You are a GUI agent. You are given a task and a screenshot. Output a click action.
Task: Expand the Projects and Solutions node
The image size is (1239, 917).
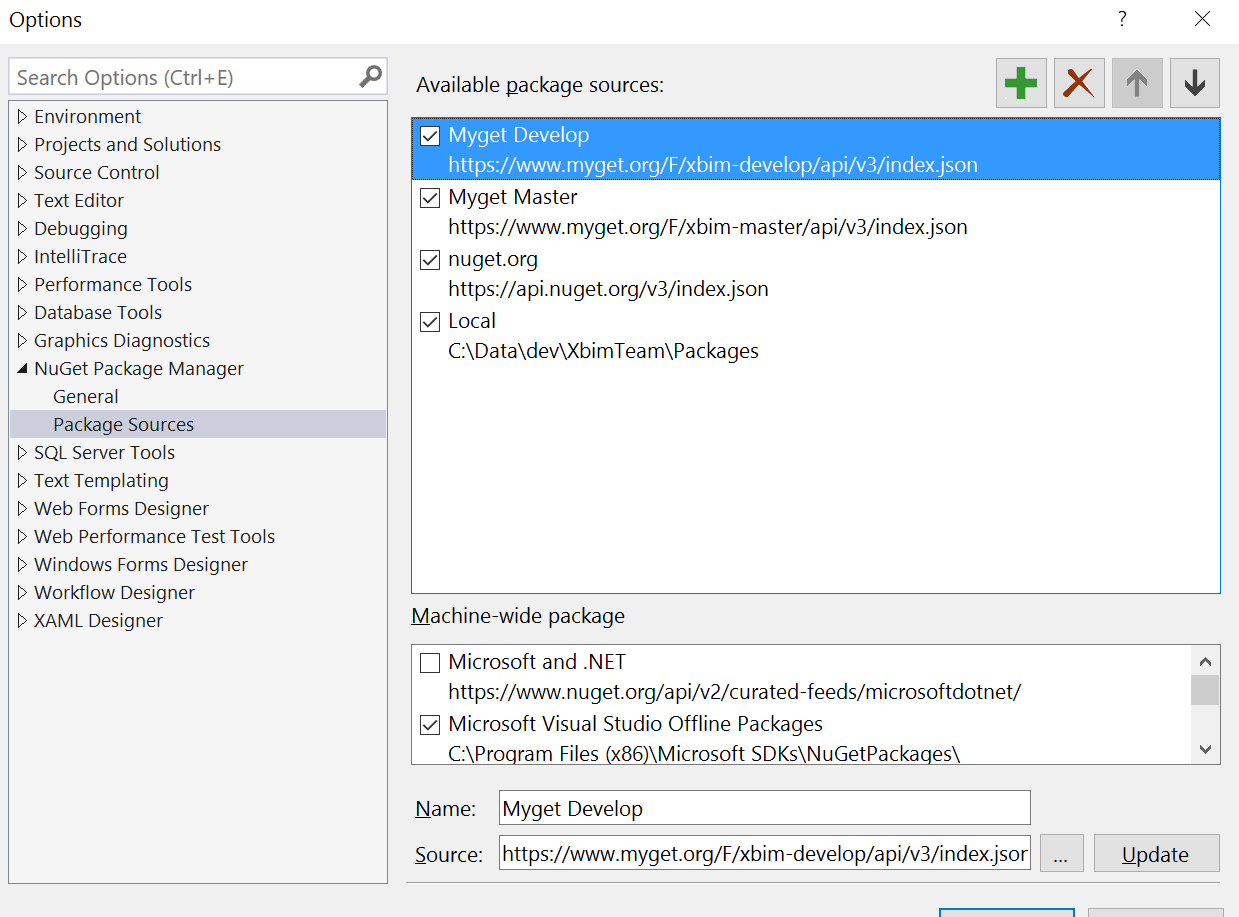[22, 145]
